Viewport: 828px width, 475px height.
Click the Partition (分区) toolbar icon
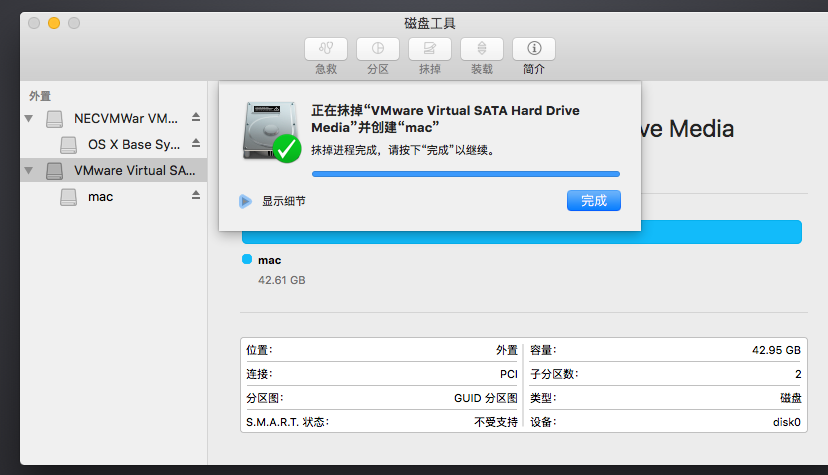[378, 49]
